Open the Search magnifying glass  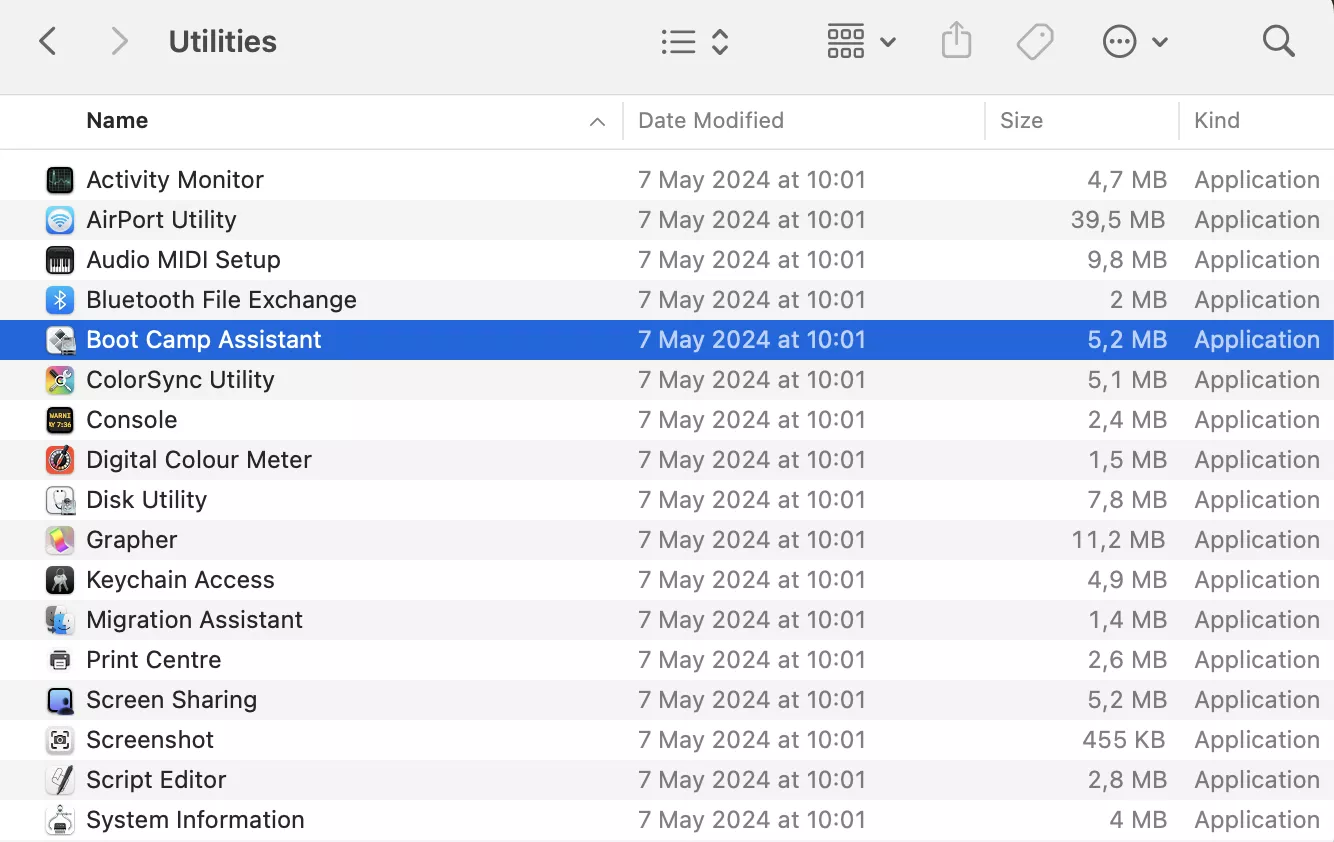coord(1278,42)
